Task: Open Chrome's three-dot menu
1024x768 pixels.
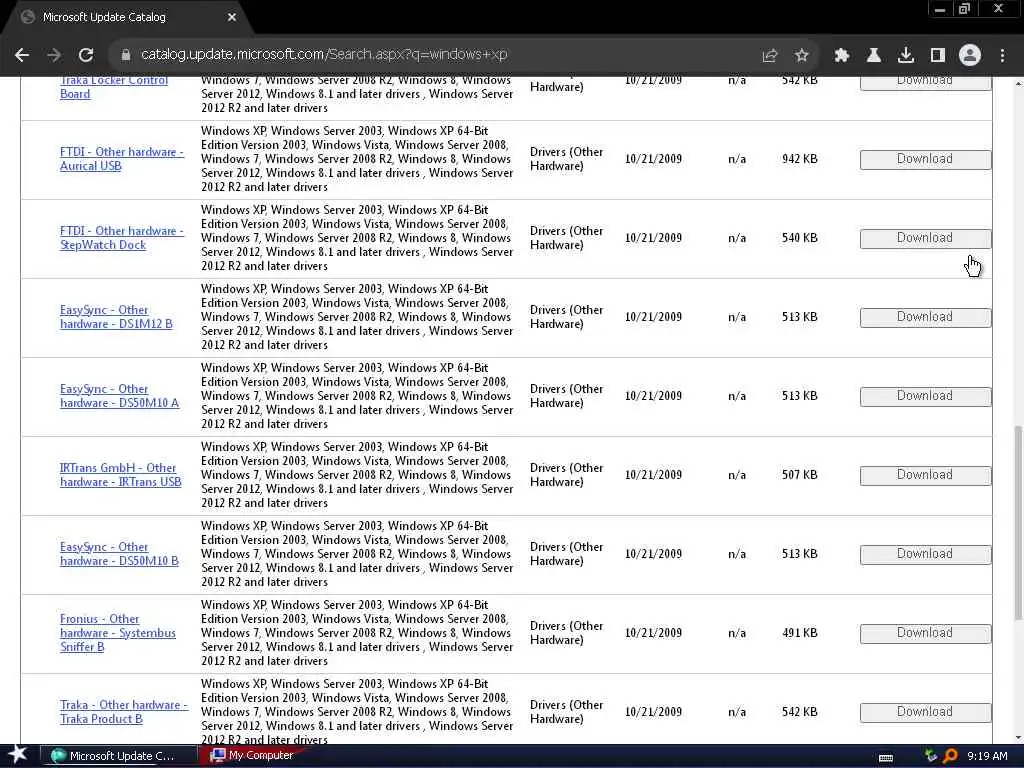Action: point(1002,55)
